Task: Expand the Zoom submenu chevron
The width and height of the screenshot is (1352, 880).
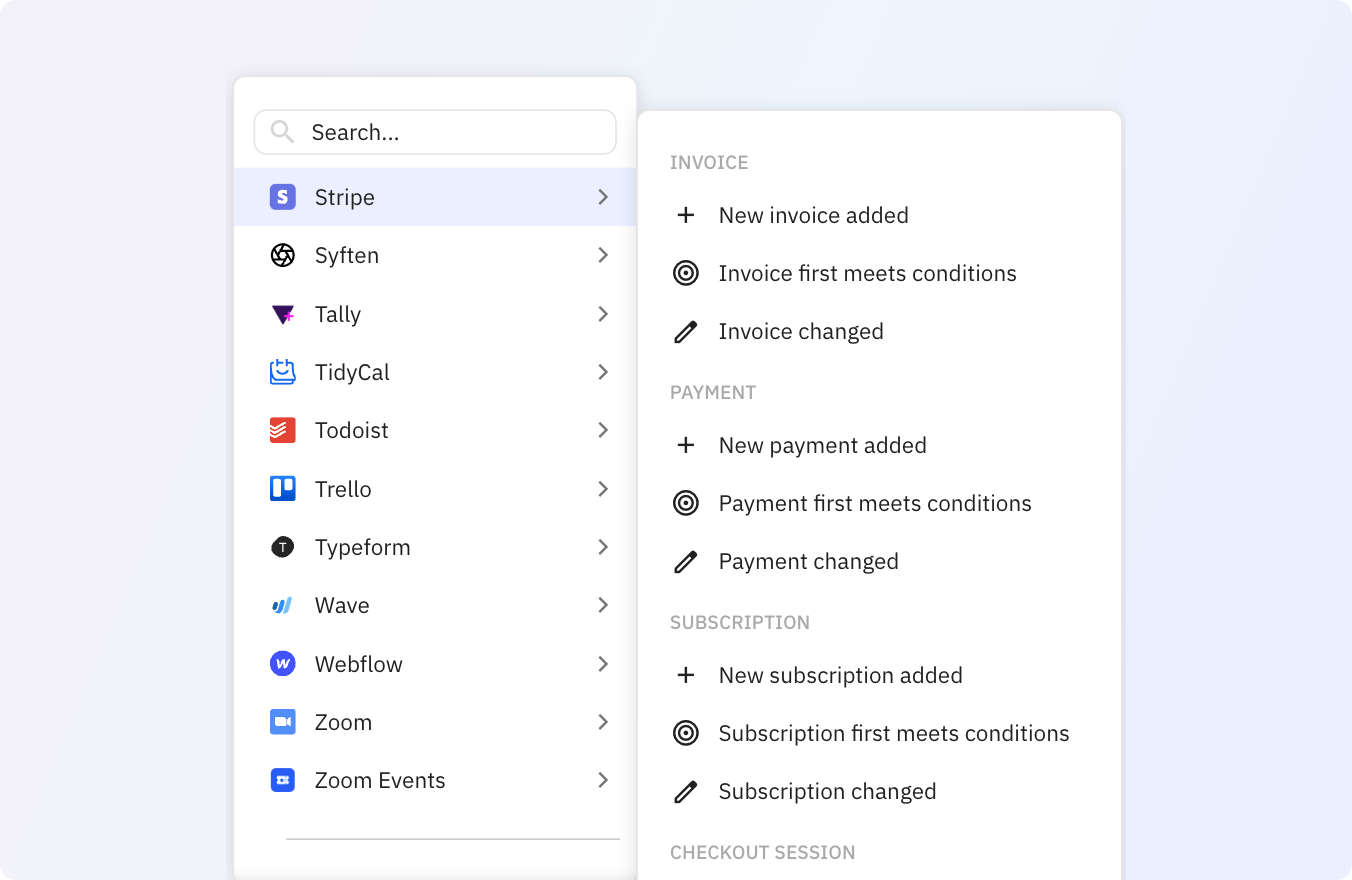Action: (603, 722)
